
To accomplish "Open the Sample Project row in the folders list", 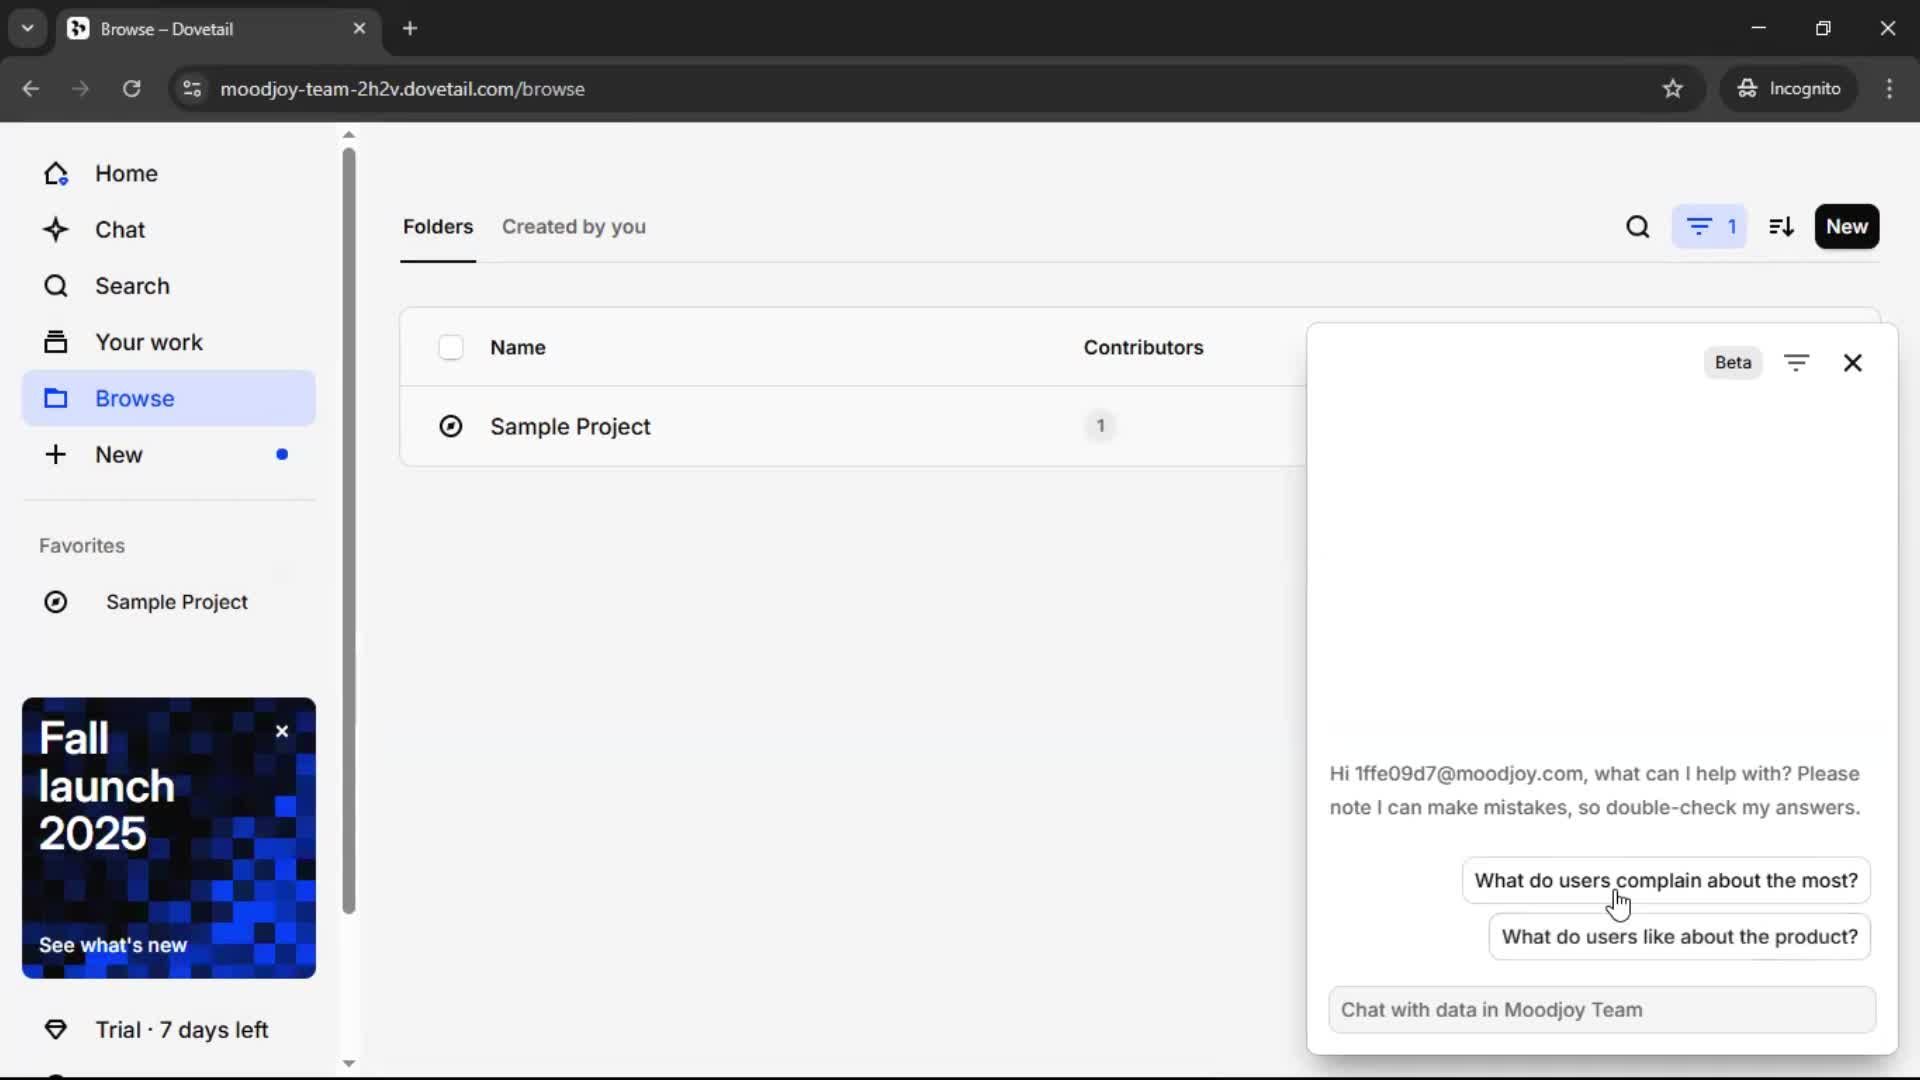I will point(570,427).
